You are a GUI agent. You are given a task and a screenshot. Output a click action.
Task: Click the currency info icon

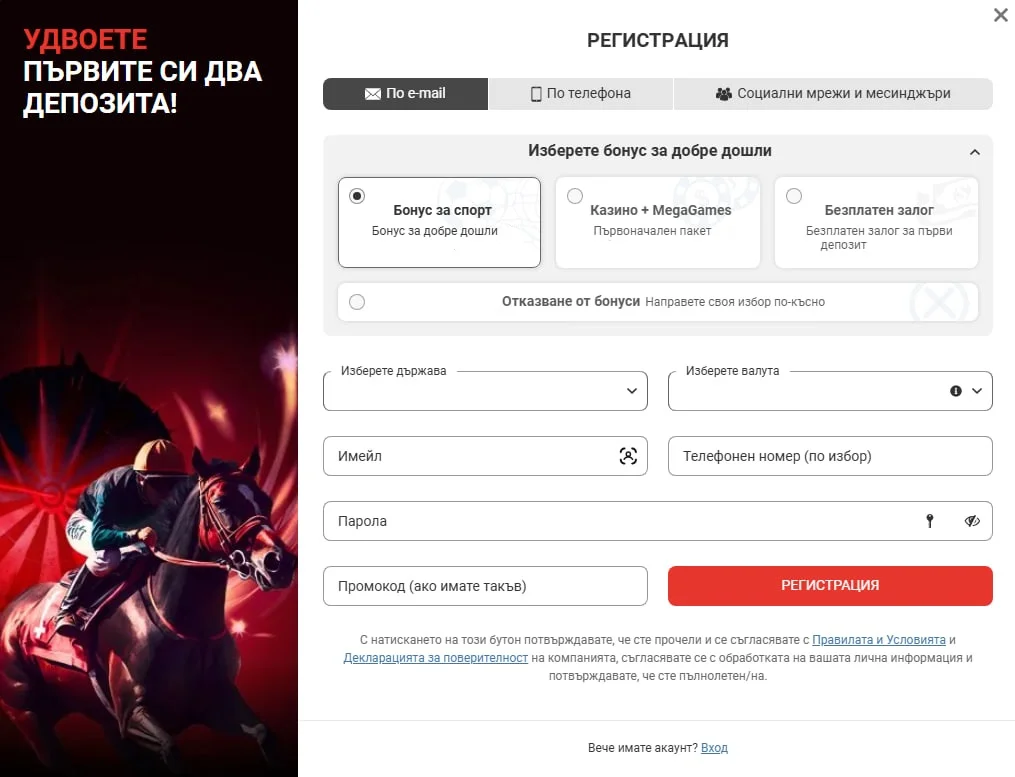(955, 390)
